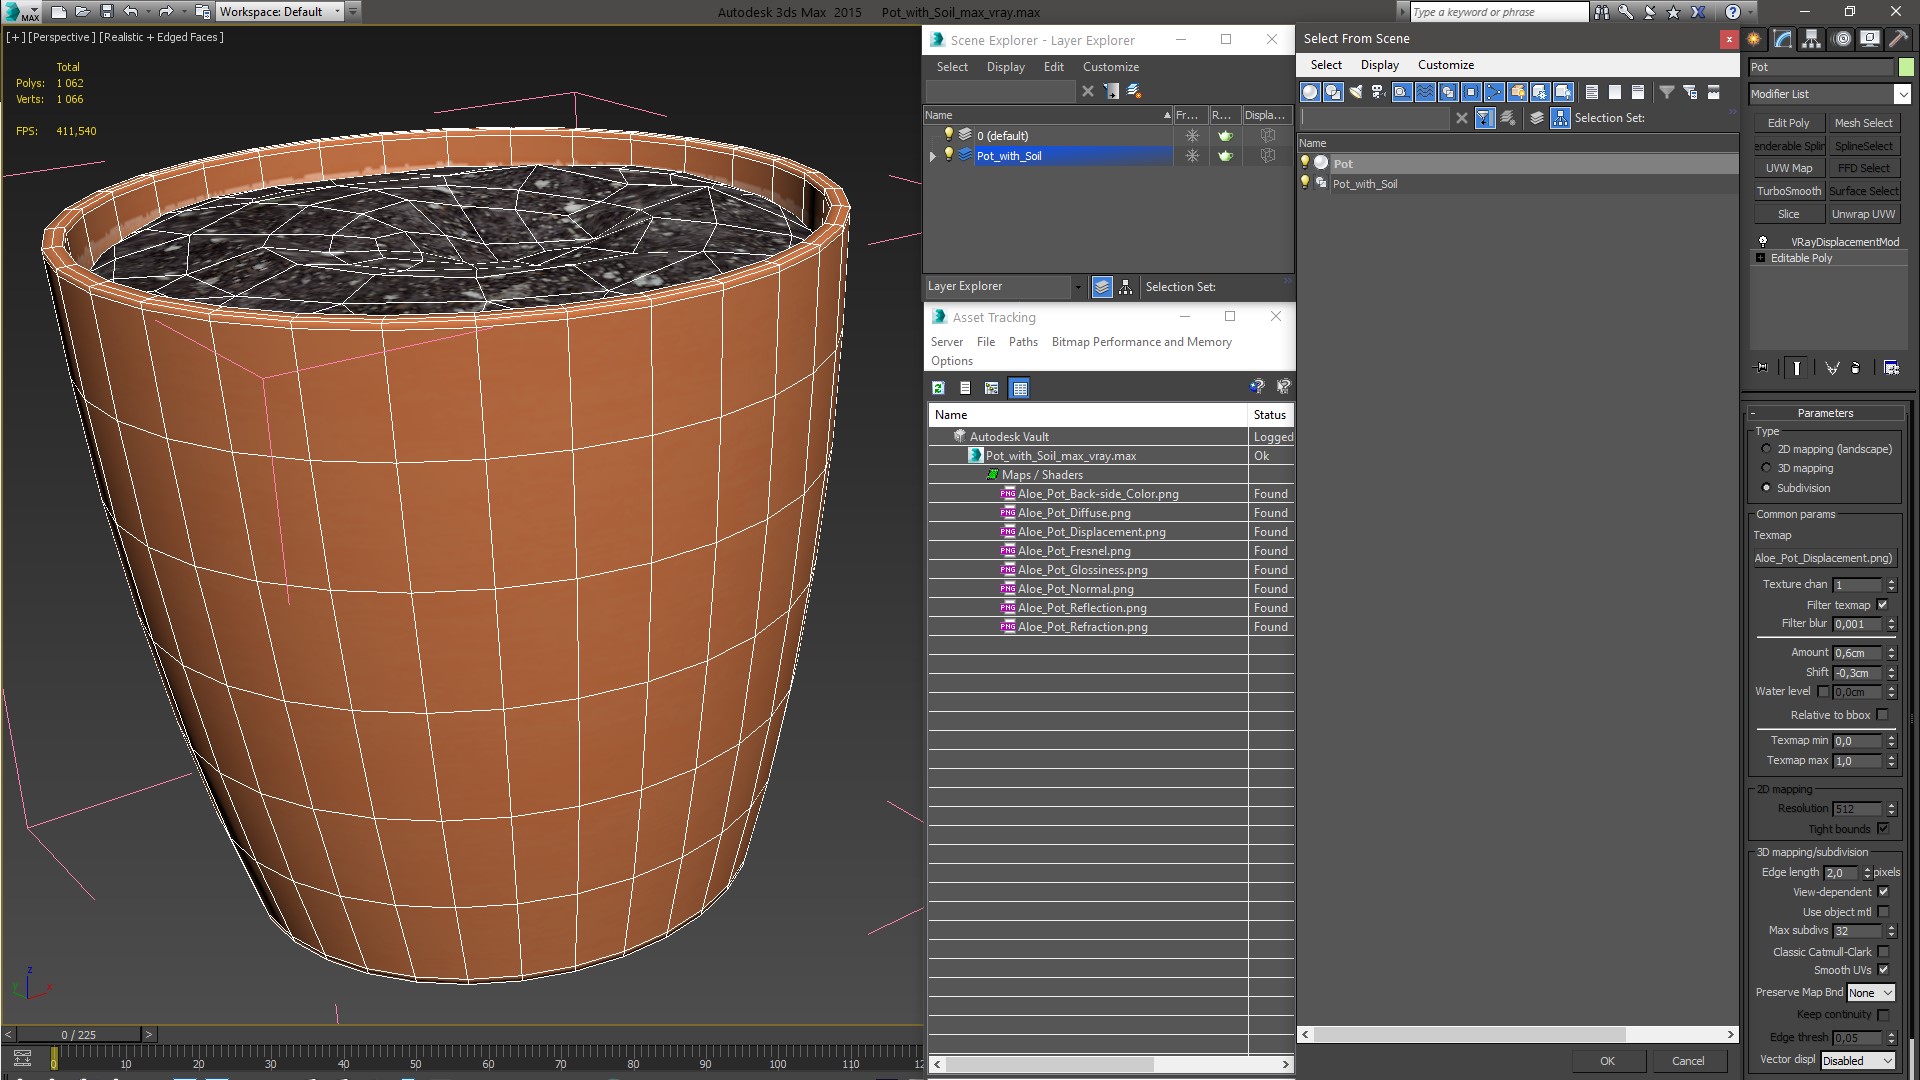Viewport: 1920px width, 1080px height.
Task: Toggle sort by hierarchy in Select From Scene
Action: 1560,118
